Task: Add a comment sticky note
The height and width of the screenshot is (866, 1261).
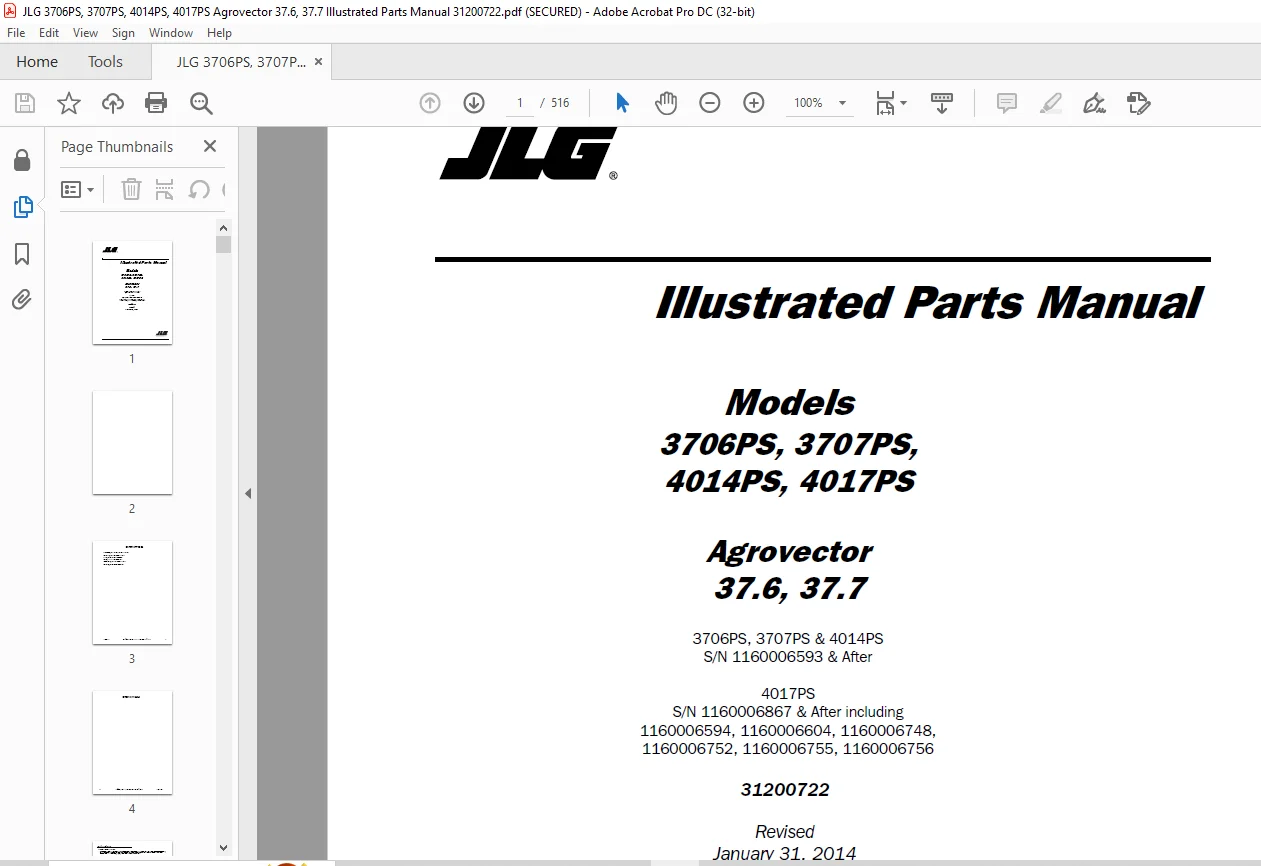Action: coord(1007,103)
